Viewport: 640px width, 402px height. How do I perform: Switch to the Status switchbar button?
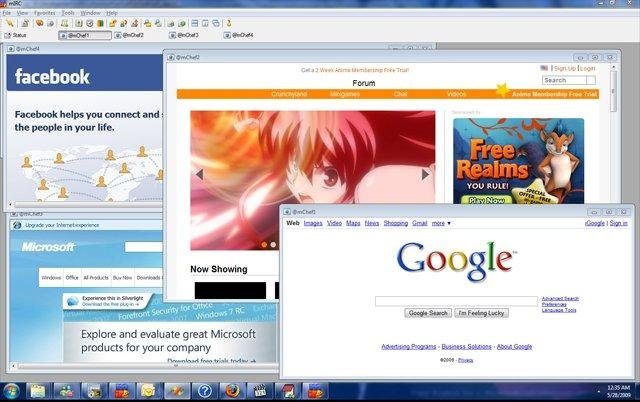16,36
